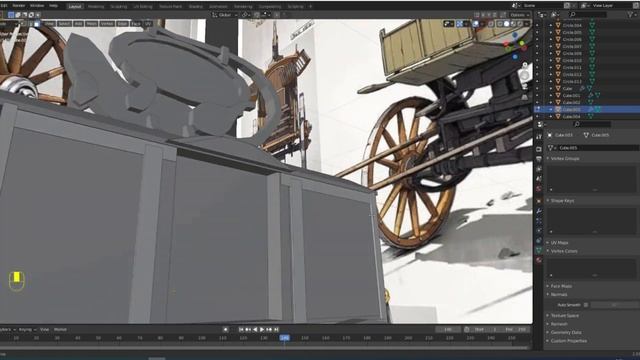Open the Global transform orientation dropdown

224,15
